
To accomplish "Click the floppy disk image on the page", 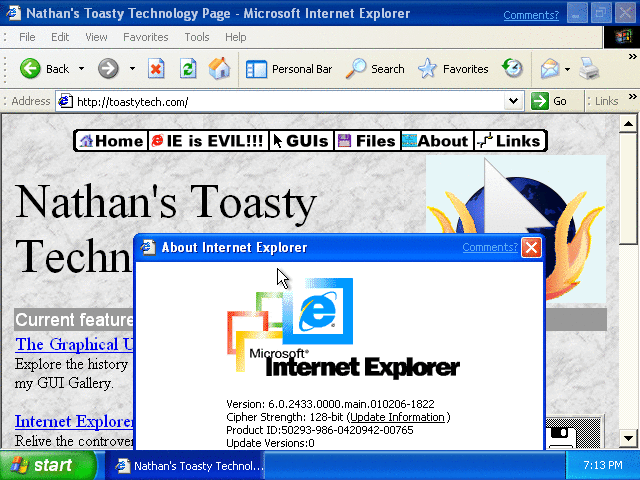I will pos(573,433).
